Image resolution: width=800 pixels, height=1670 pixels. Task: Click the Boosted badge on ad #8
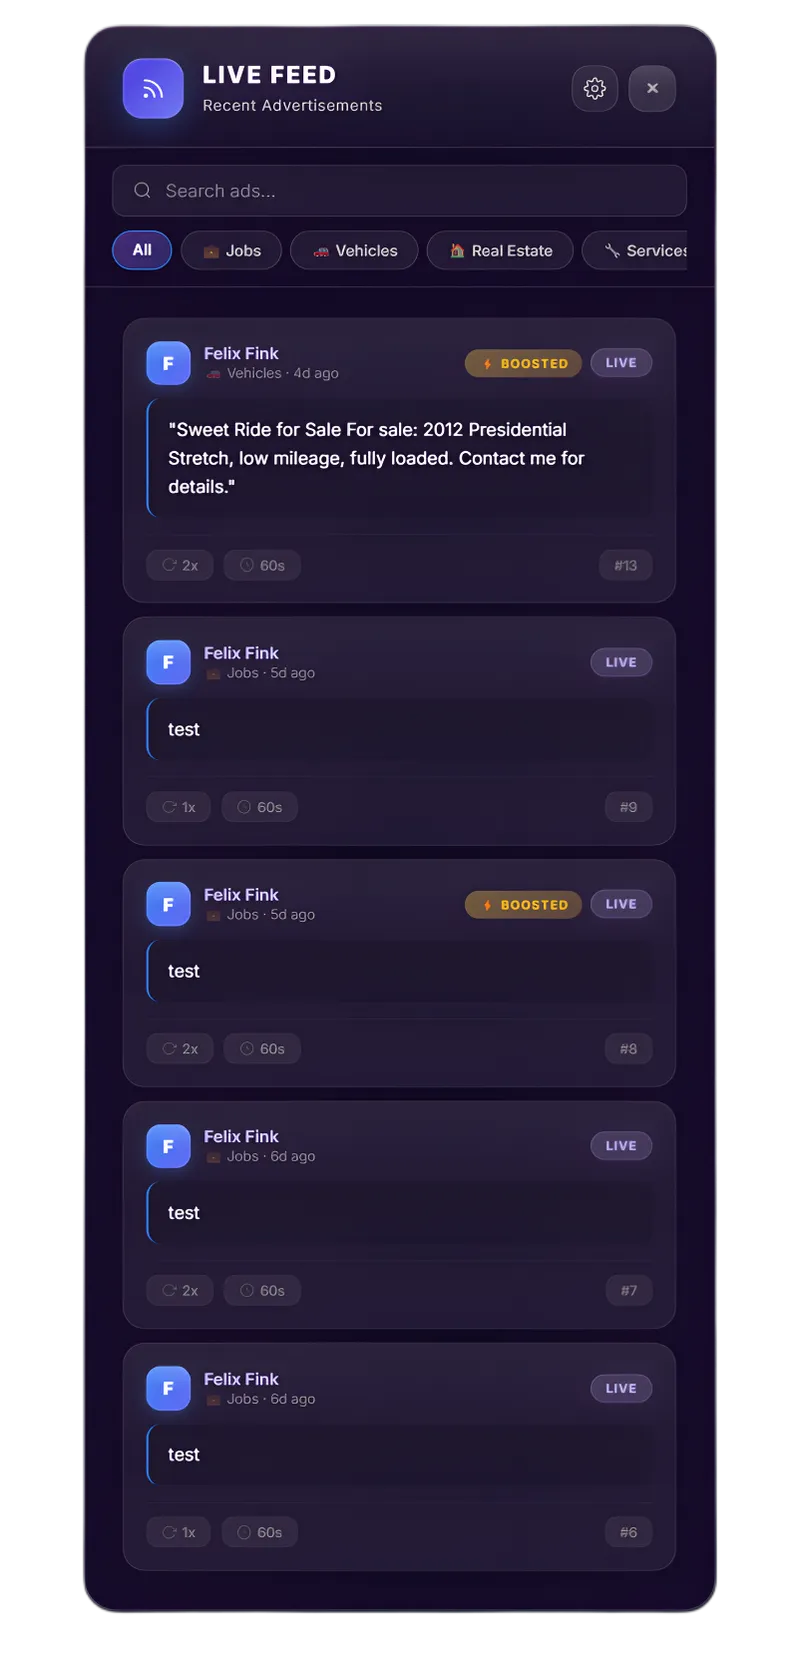click(523, 905)
